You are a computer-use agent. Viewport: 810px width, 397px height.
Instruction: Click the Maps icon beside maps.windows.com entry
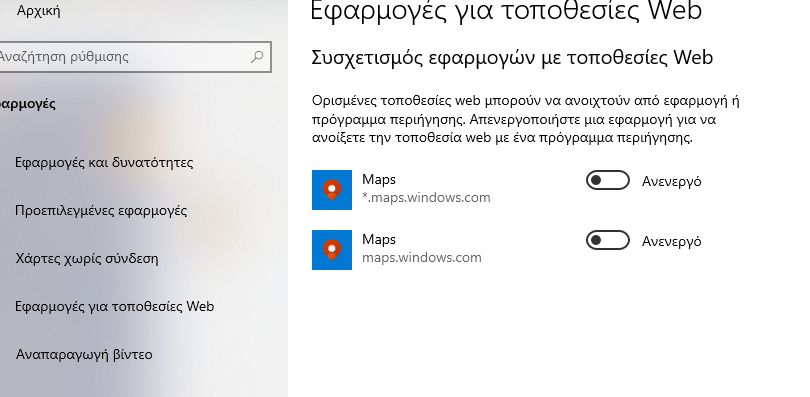pos(332,250)
